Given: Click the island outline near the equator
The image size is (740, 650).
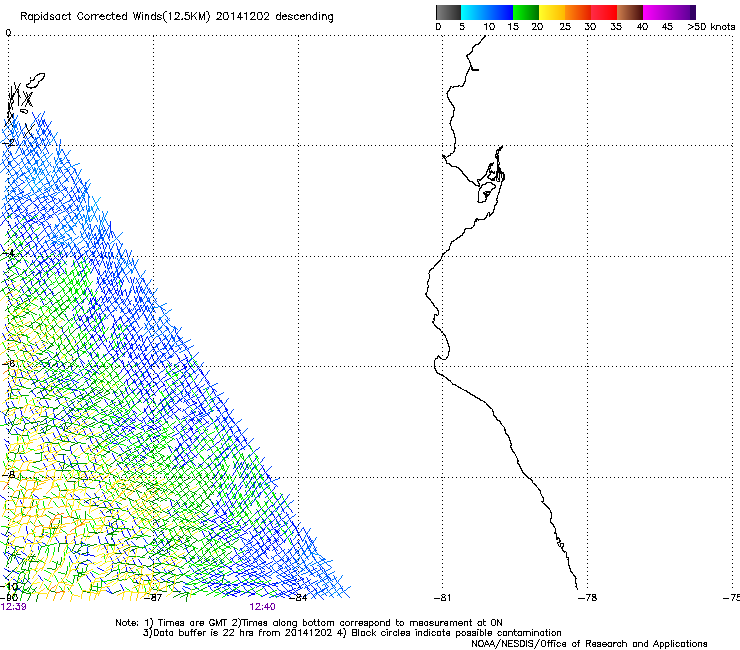Looking at the screenshot, I should point(35,80).
